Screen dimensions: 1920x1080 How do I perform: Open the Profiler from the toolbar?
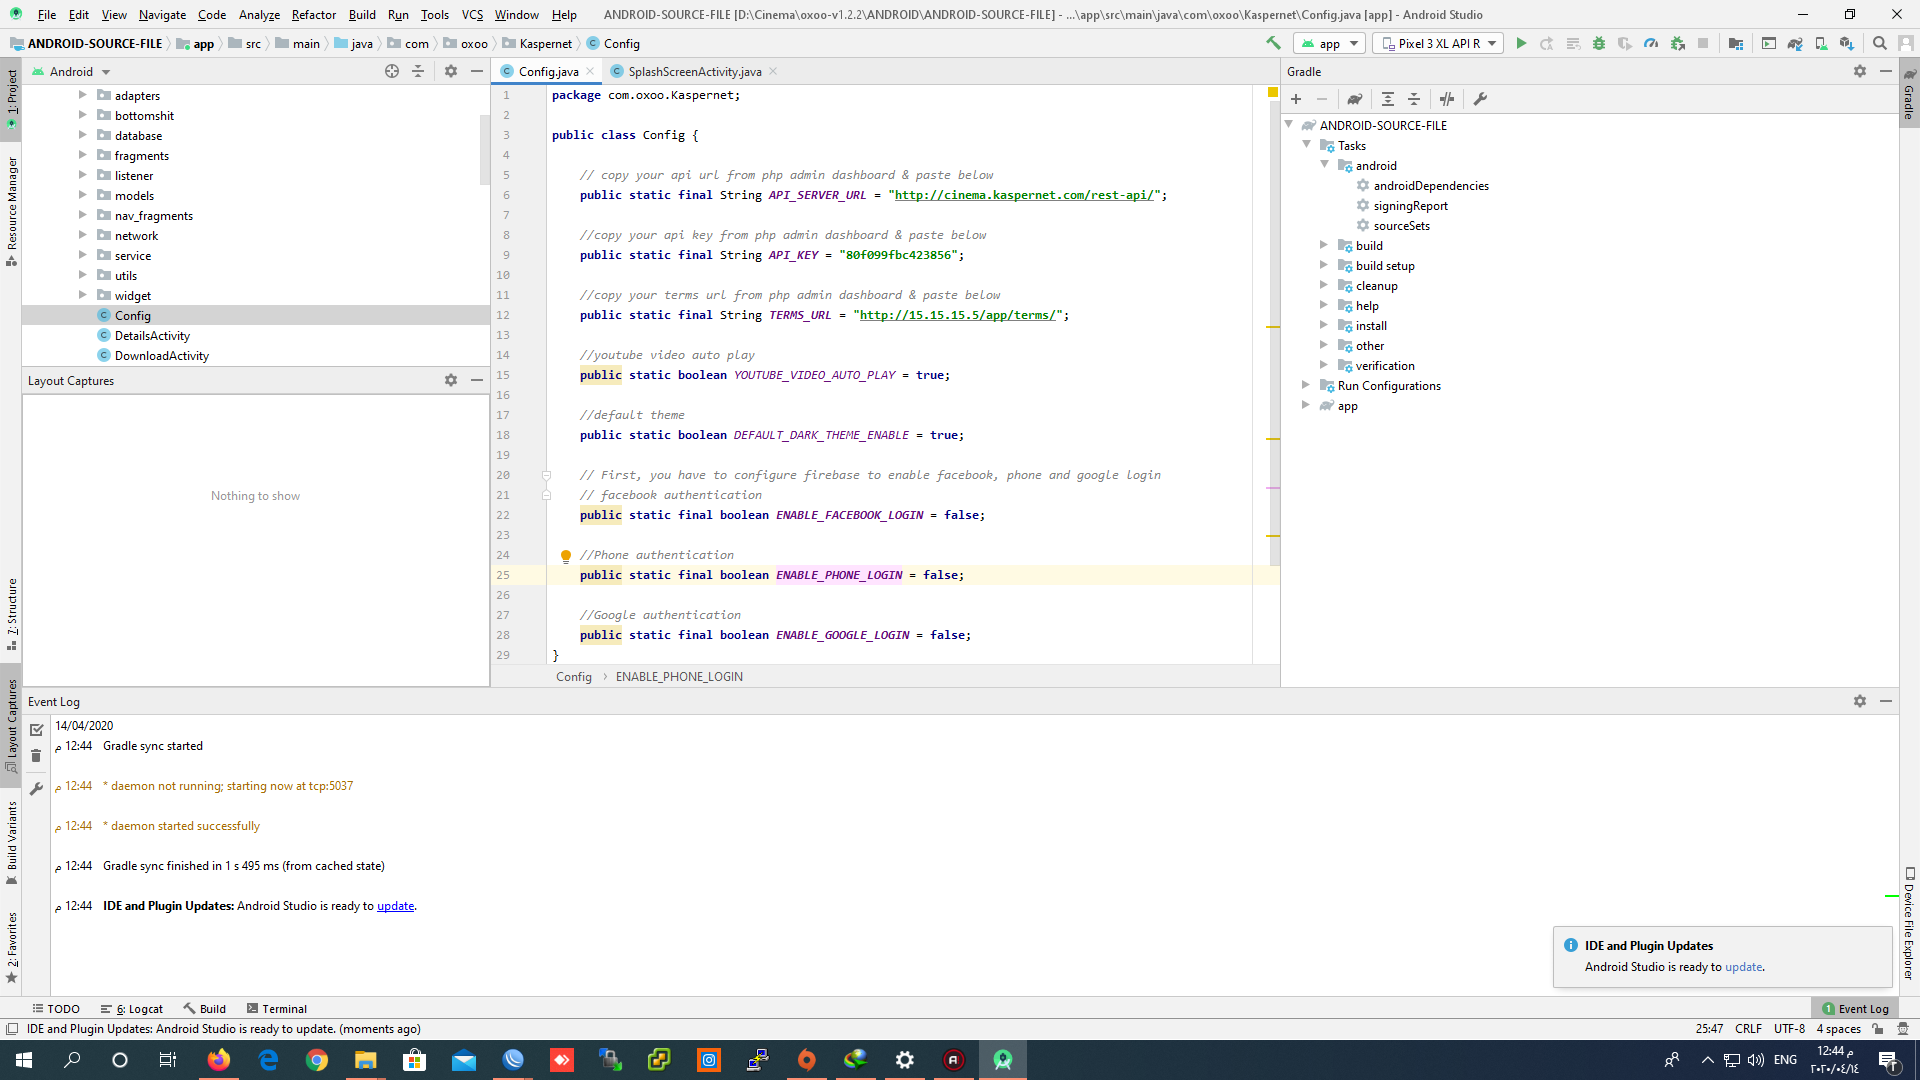pyautogui.click(x=1650, y=43)
